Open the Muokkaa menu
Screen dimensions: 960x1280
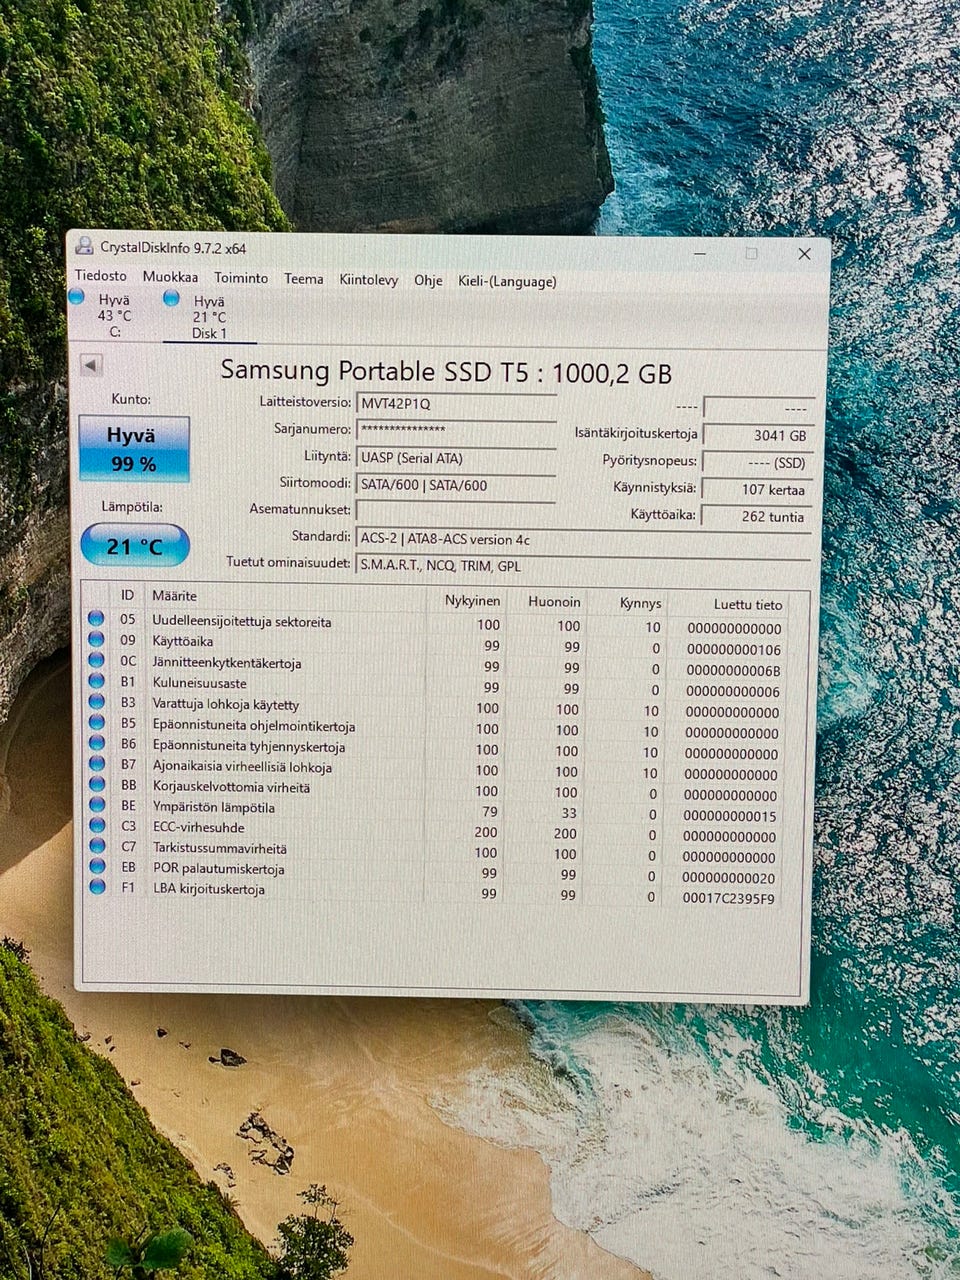(170, 277)
